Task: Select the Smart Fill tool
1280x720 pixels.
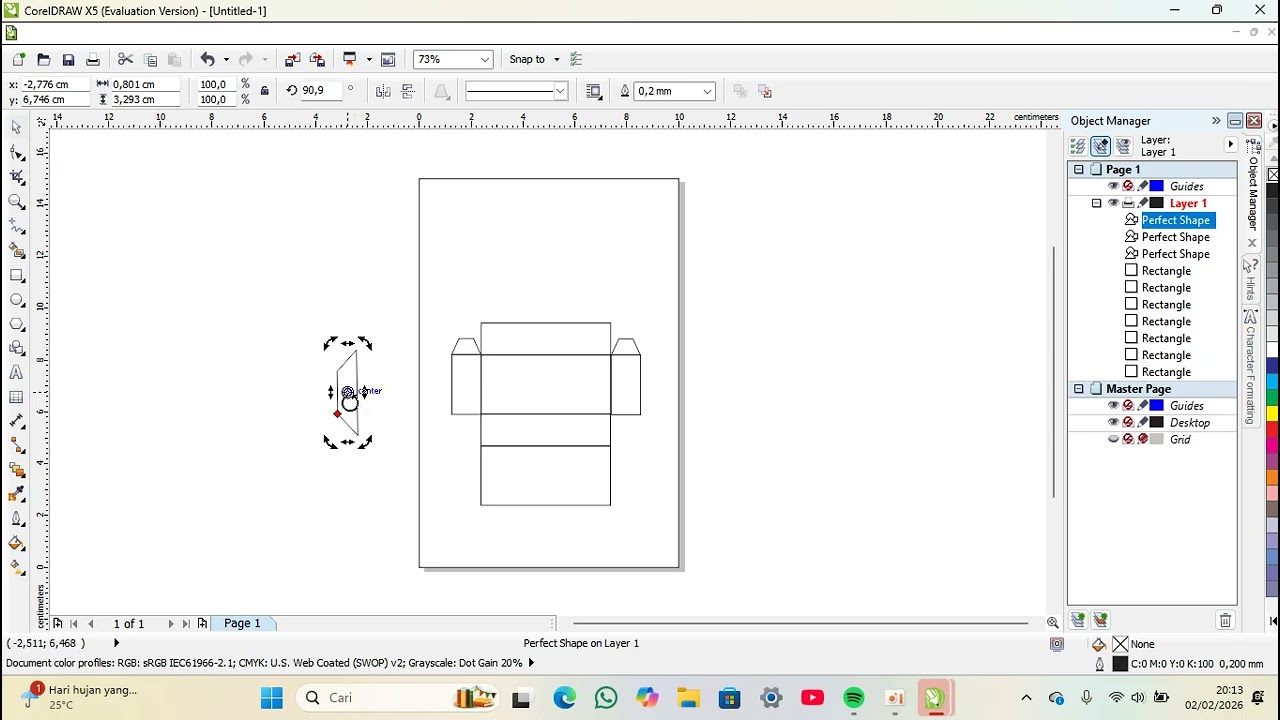Action: [16, 251]
